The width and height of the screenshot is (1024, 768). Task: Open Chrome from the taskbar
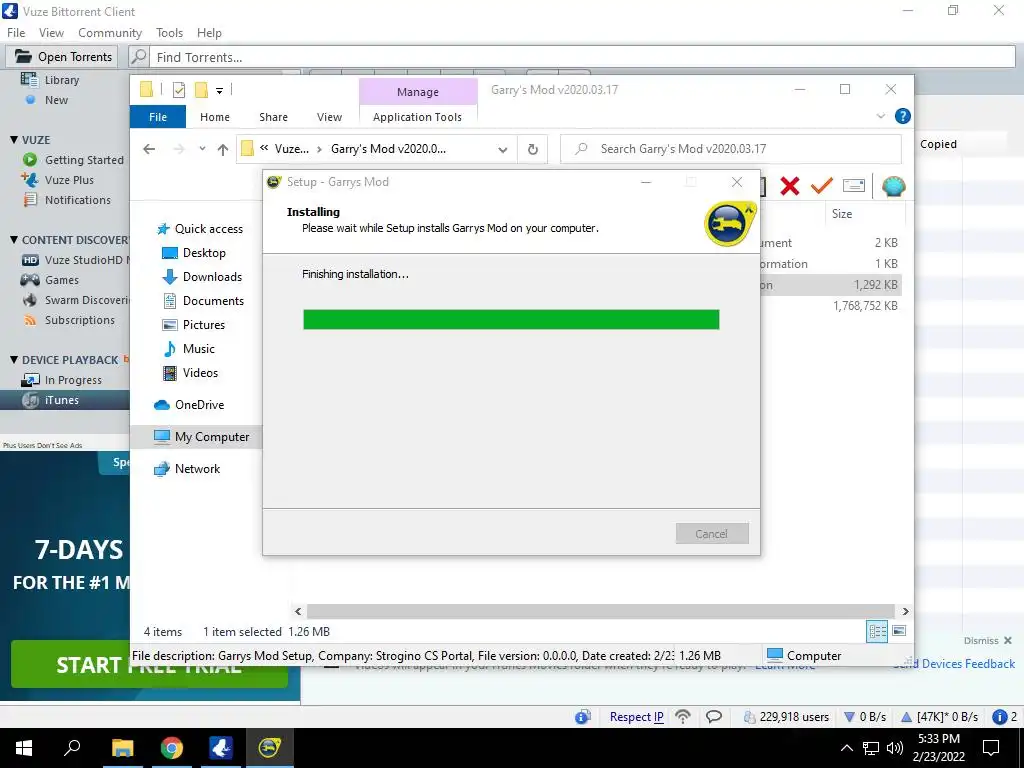172,748
